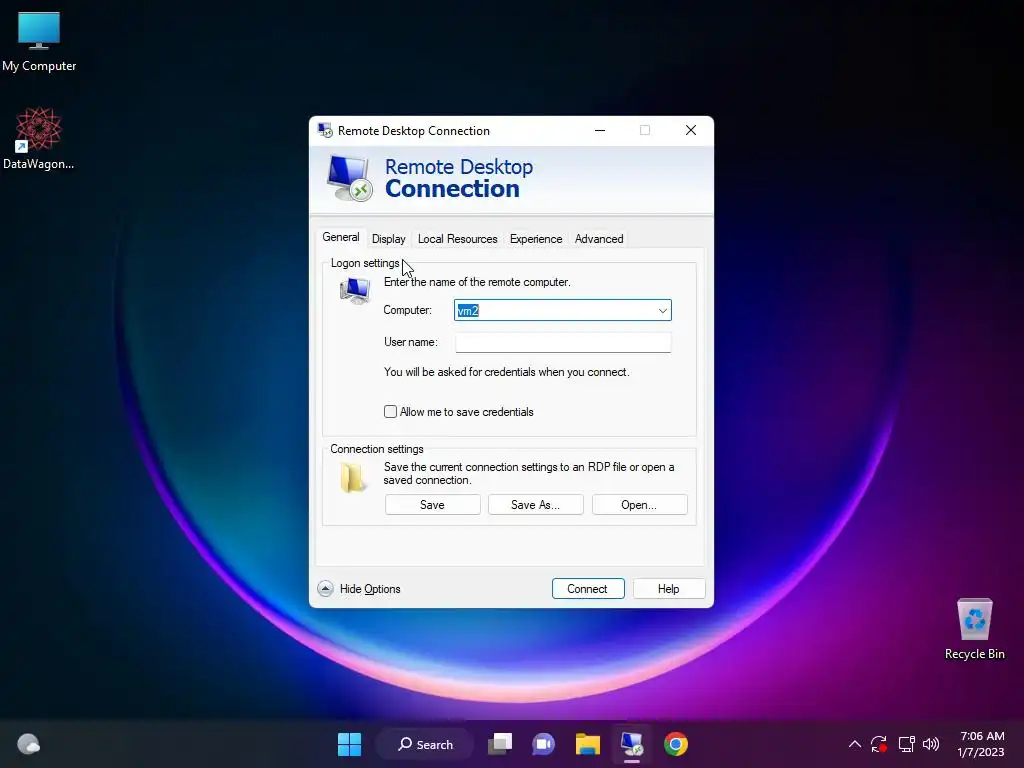Expand the Computer dropdown list
This screenshot has height=768, width=1024.
tap(662, 310)
